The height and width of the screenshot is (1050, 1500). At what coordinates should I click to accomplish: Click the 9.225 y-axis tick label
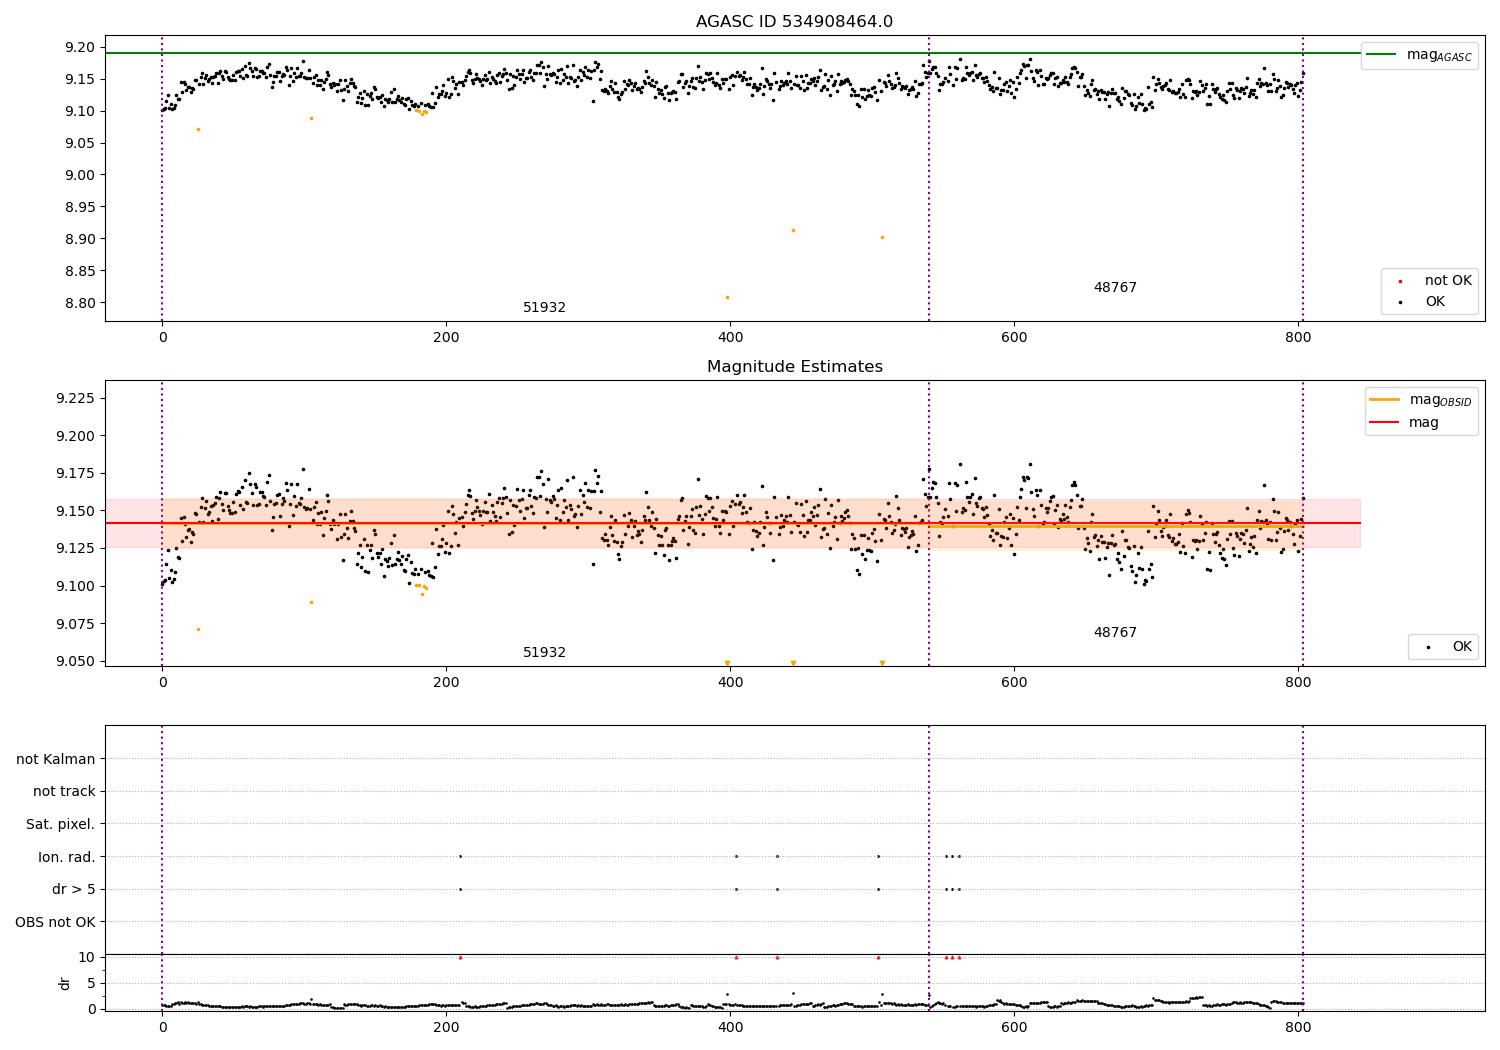pos(75,398)
